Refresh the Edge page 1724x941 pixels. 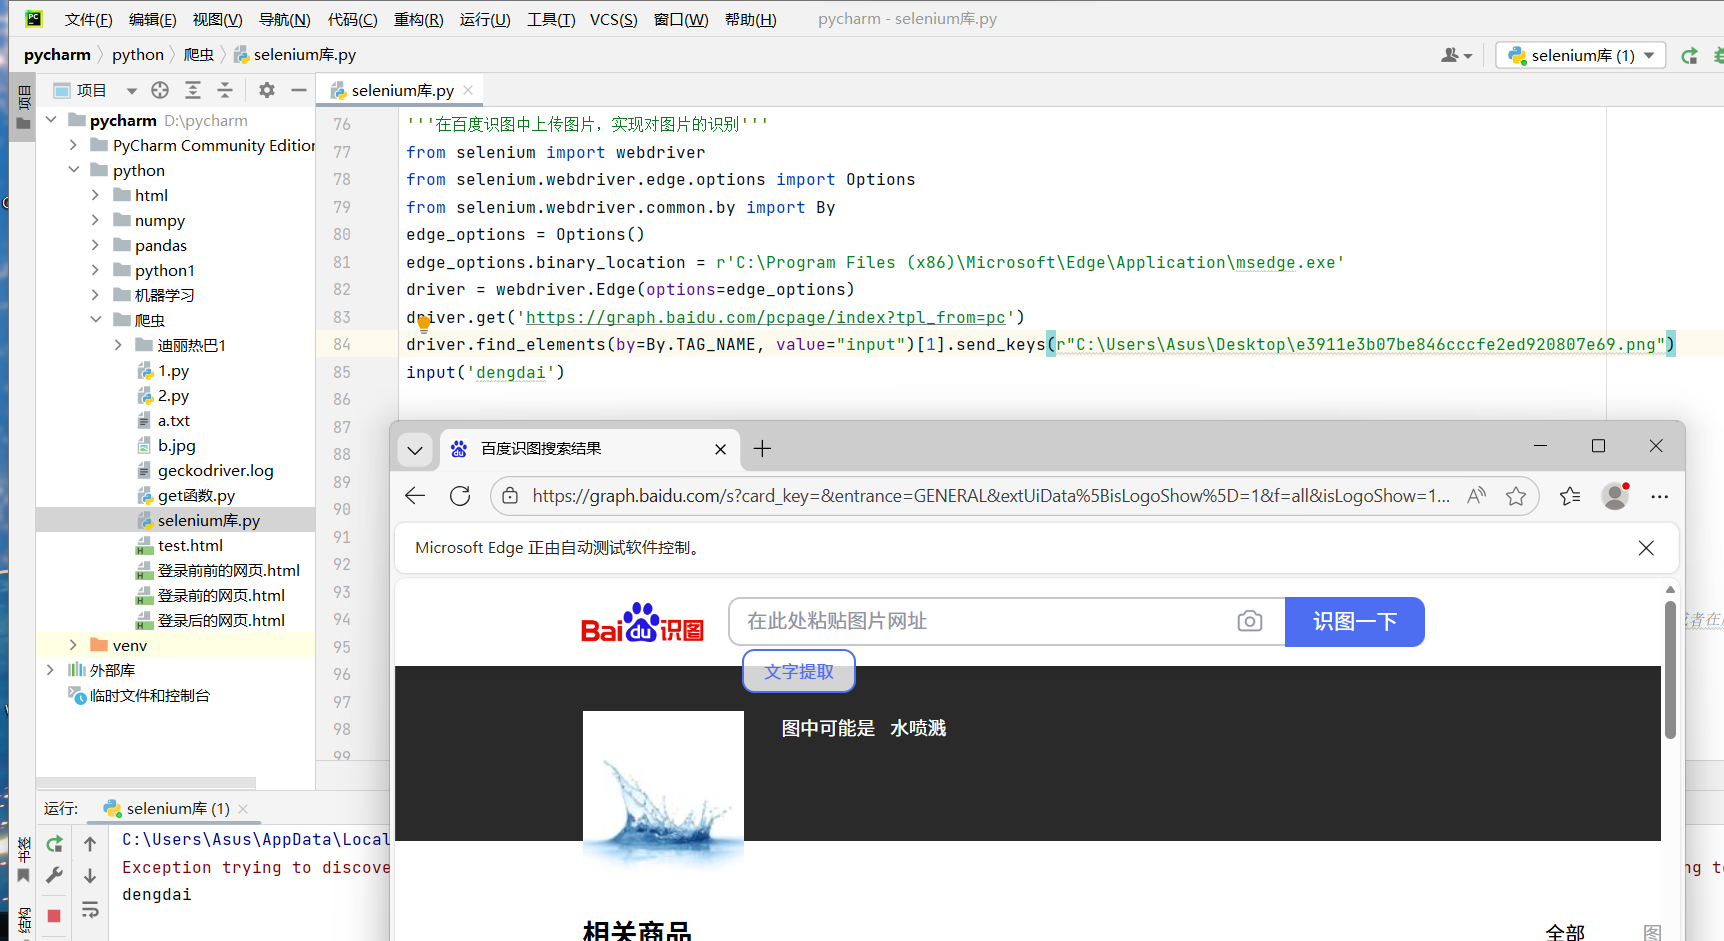(460, 496)
